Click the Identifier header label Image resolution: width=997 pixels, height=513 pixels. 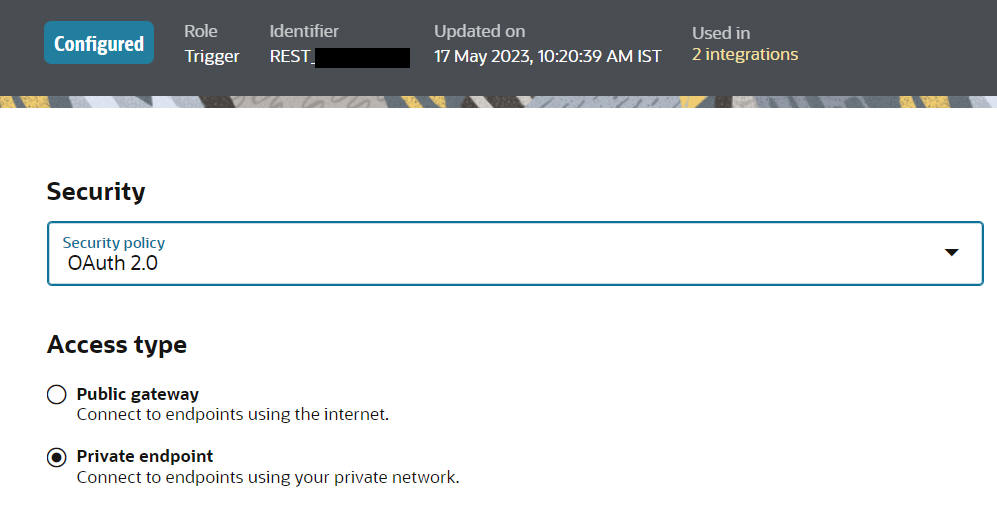click(x=304, y=32)
